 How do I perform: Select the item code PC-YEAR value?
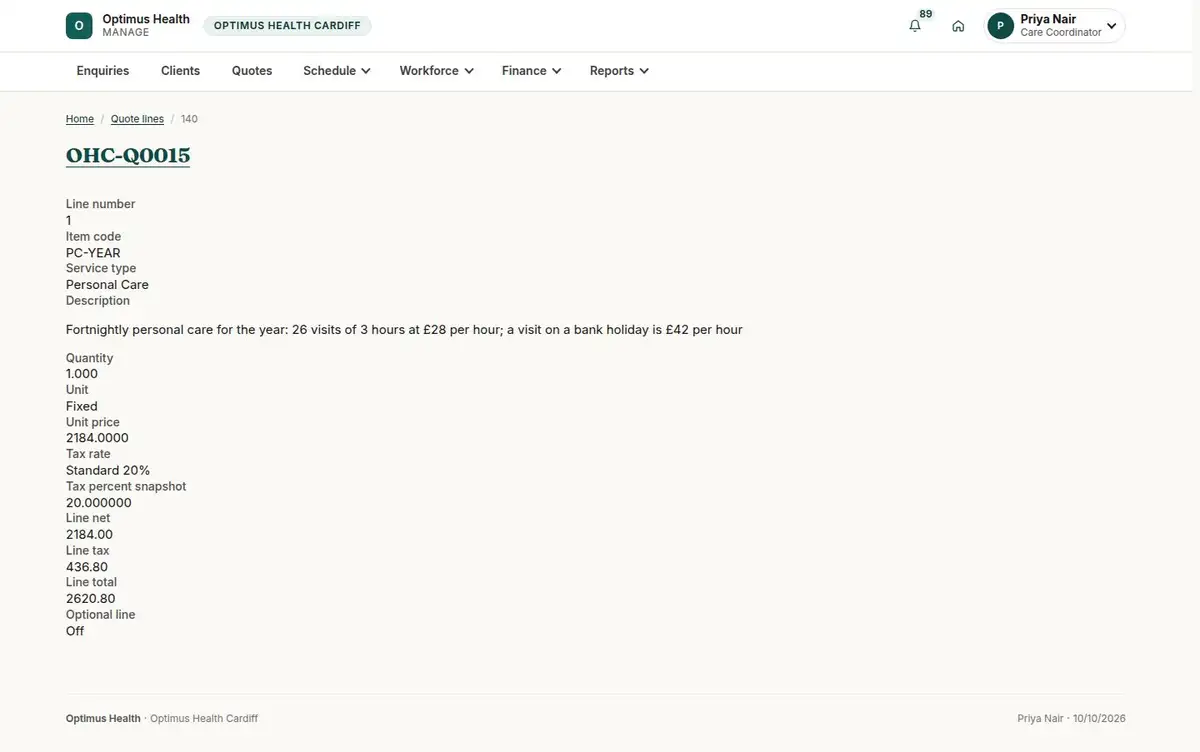point(93,253)
